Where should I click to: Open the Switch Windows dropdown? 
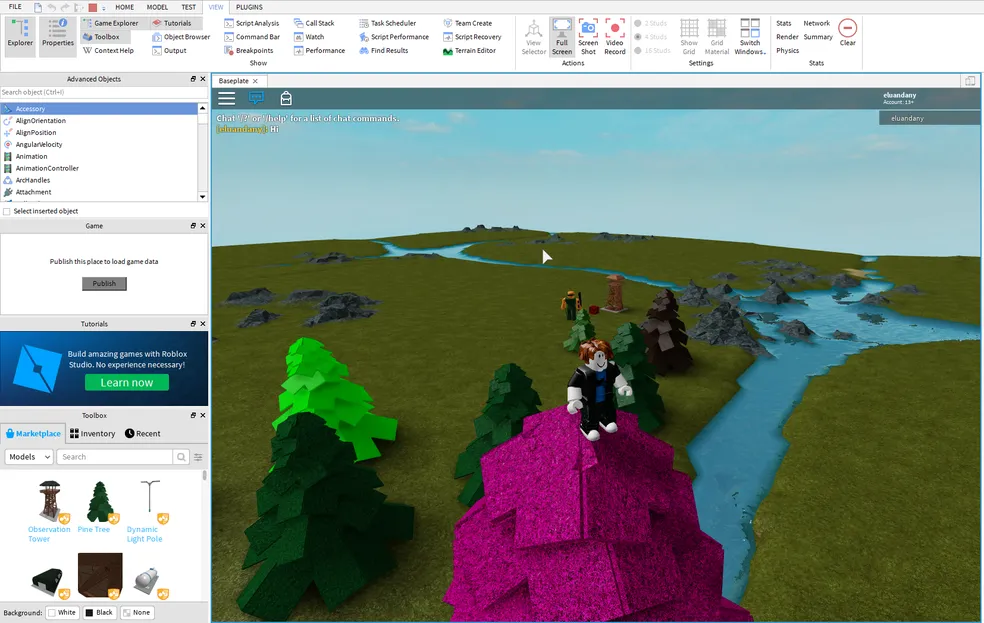point(750,37)
